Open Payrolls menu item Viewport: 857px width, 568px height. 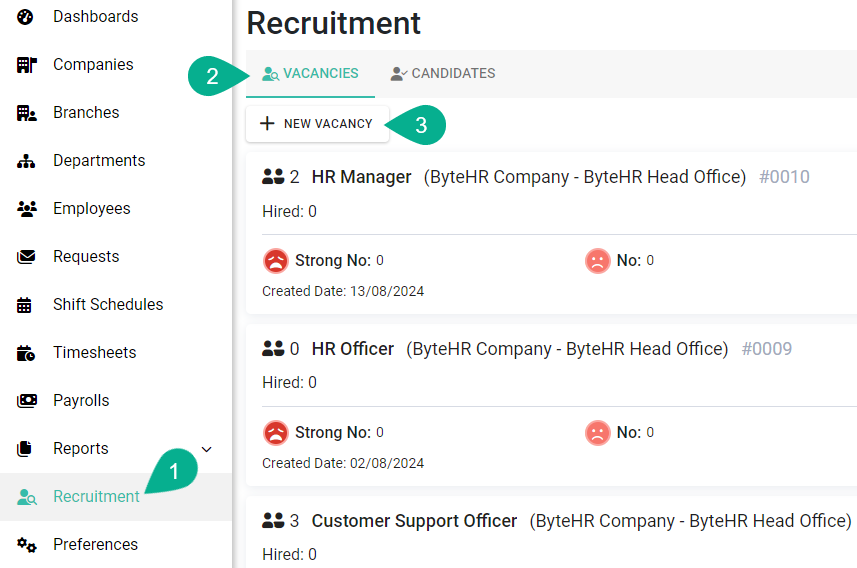pos(116,401)
